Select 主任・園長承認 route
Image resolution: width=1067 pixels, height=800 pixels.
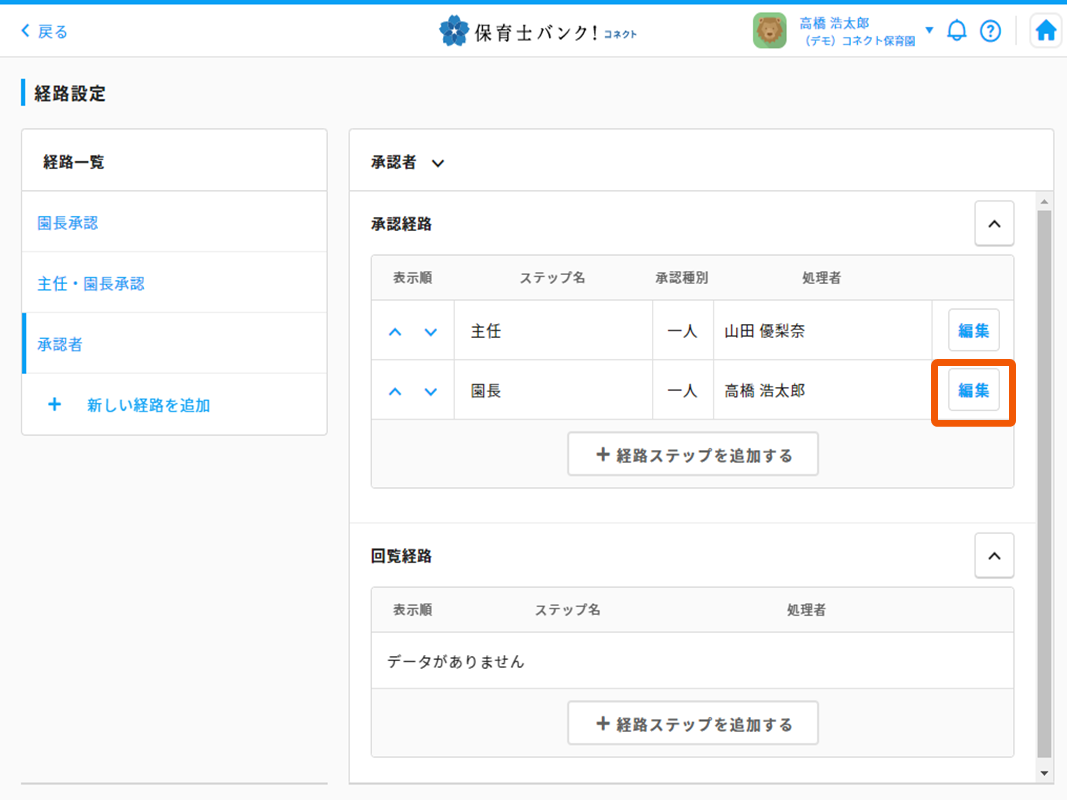tap(91, 284)
